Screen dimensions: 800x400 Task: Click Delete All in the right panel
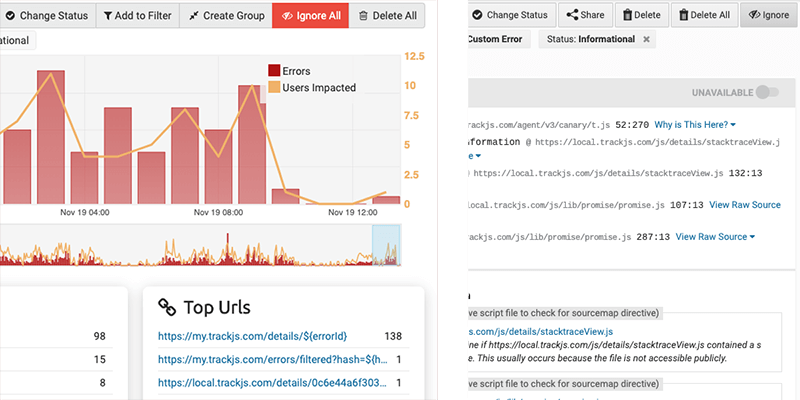tap(704, 15)
